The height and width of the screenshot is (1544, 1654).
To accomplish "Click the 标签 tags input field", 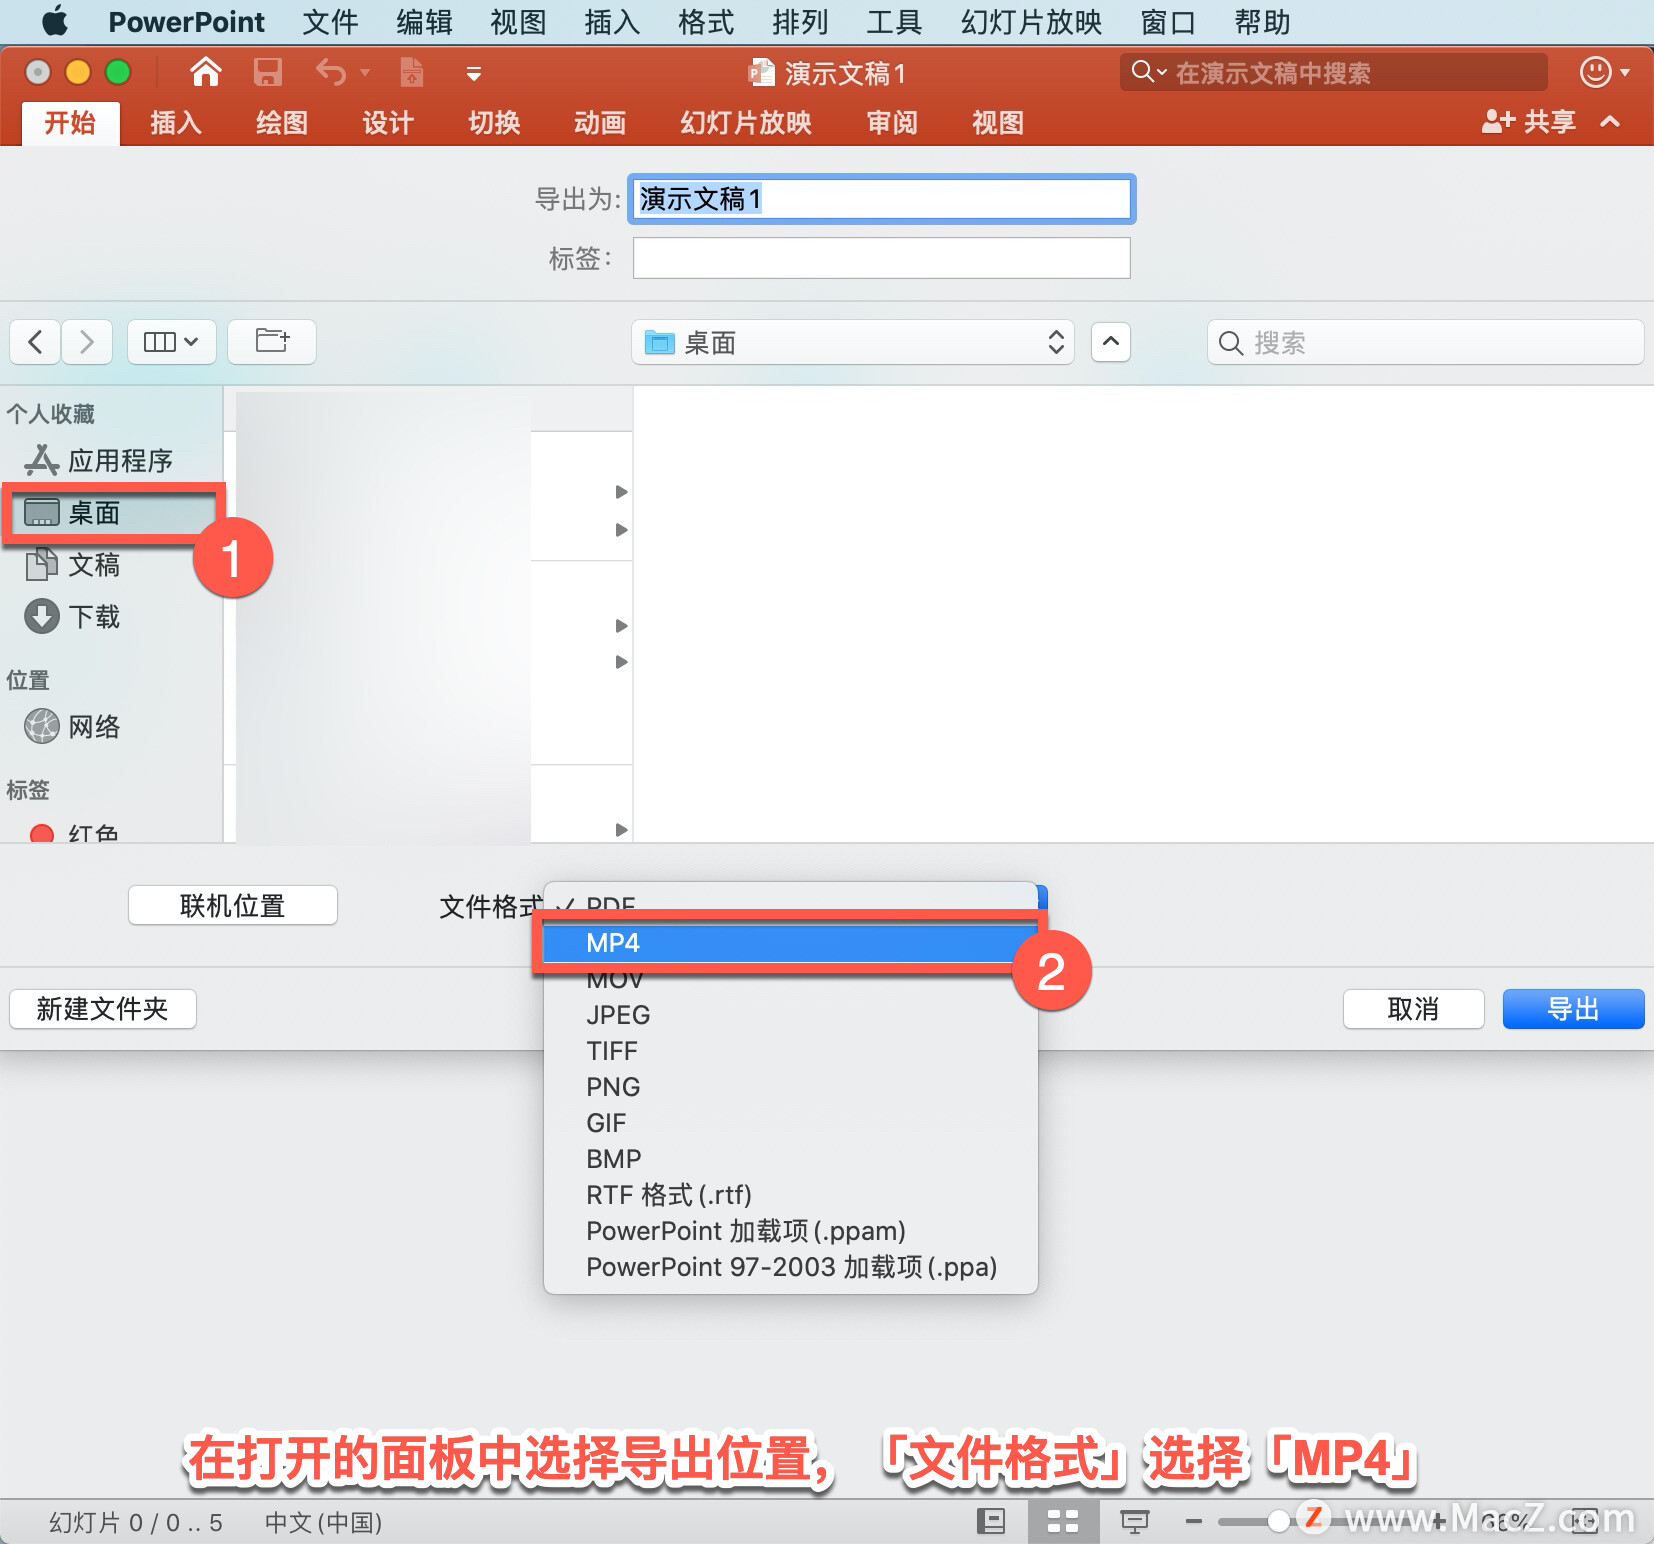I will pyautogui.click(x=881, y=258).
